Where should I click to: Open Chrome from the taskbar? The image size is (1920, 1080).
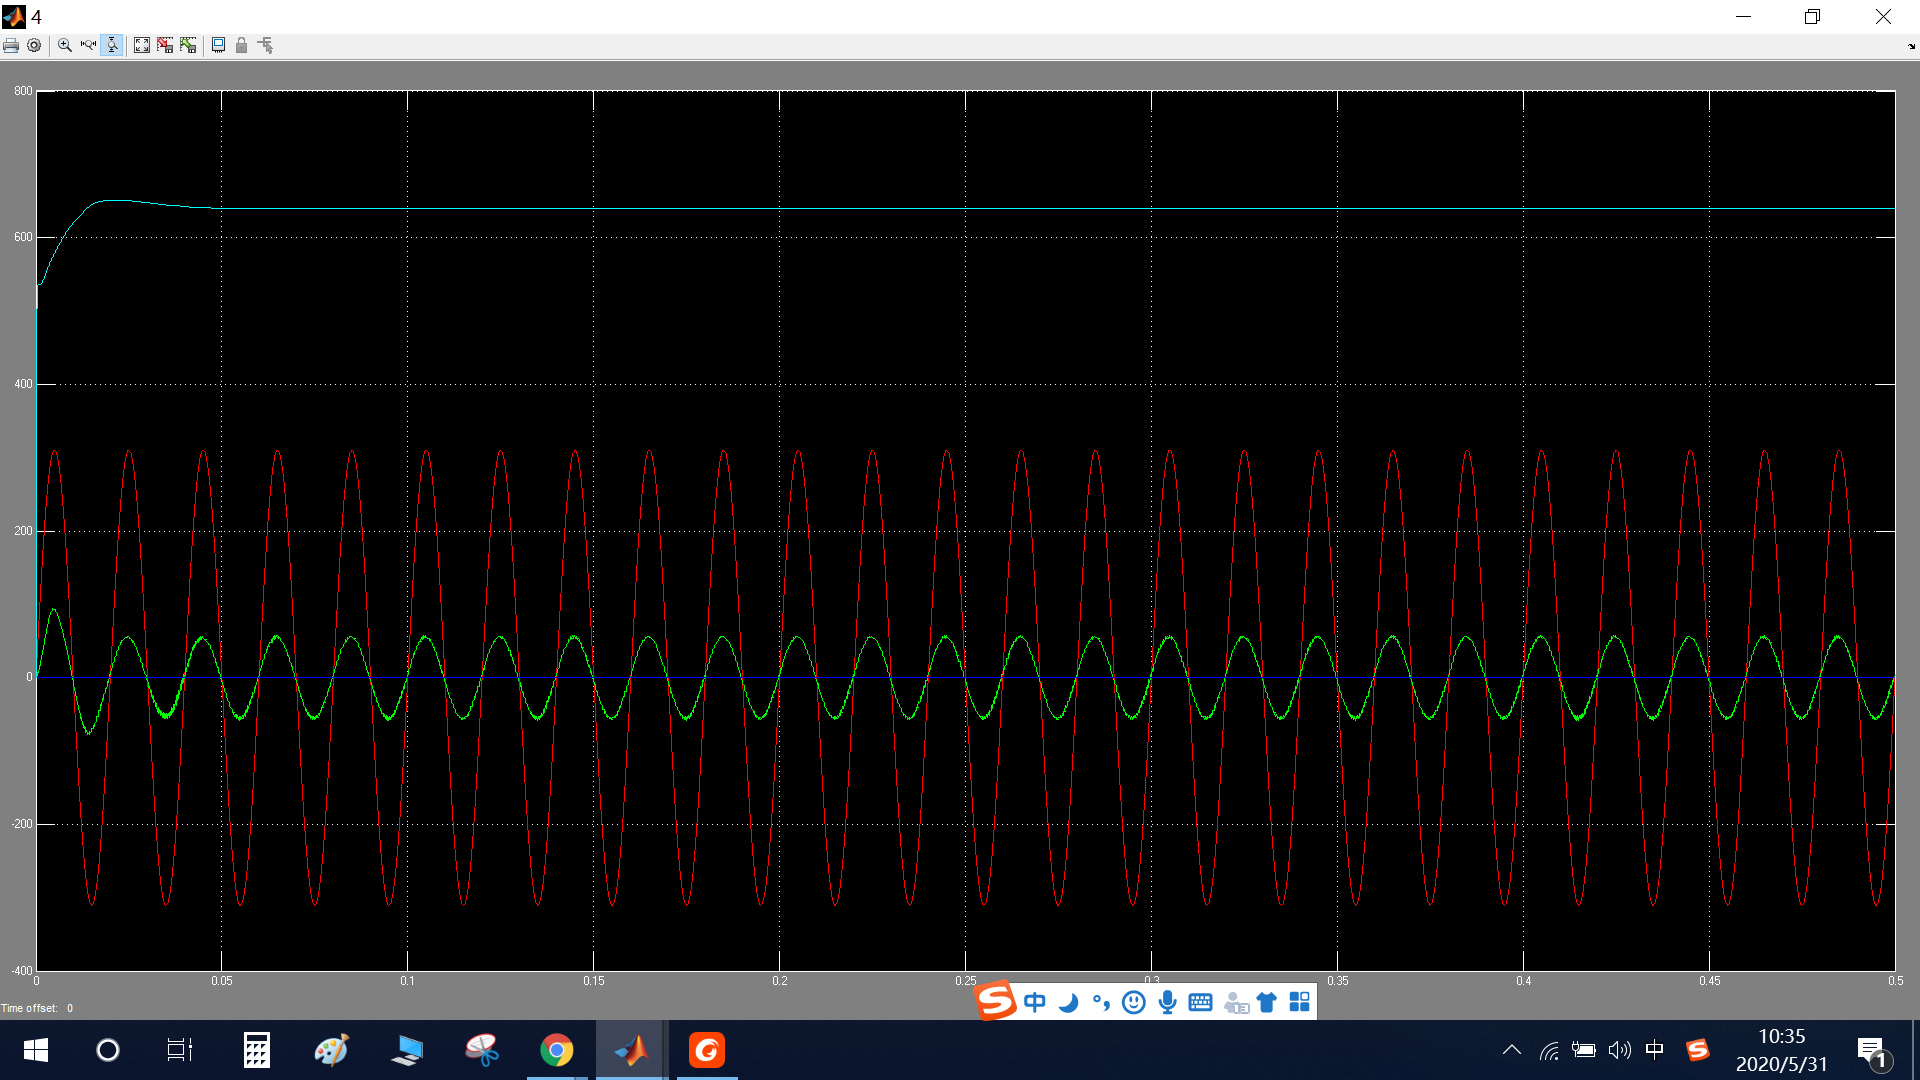(557, 1050)
